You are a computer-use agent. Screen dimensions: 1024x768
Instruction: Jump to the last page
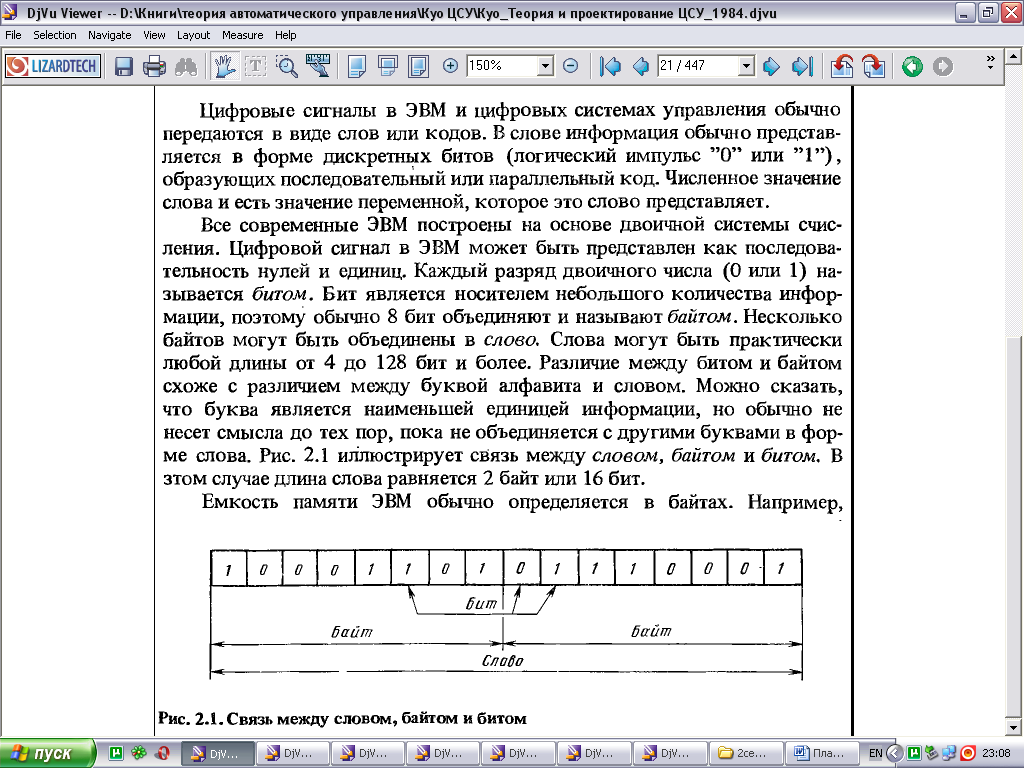[x=802, y=66]
